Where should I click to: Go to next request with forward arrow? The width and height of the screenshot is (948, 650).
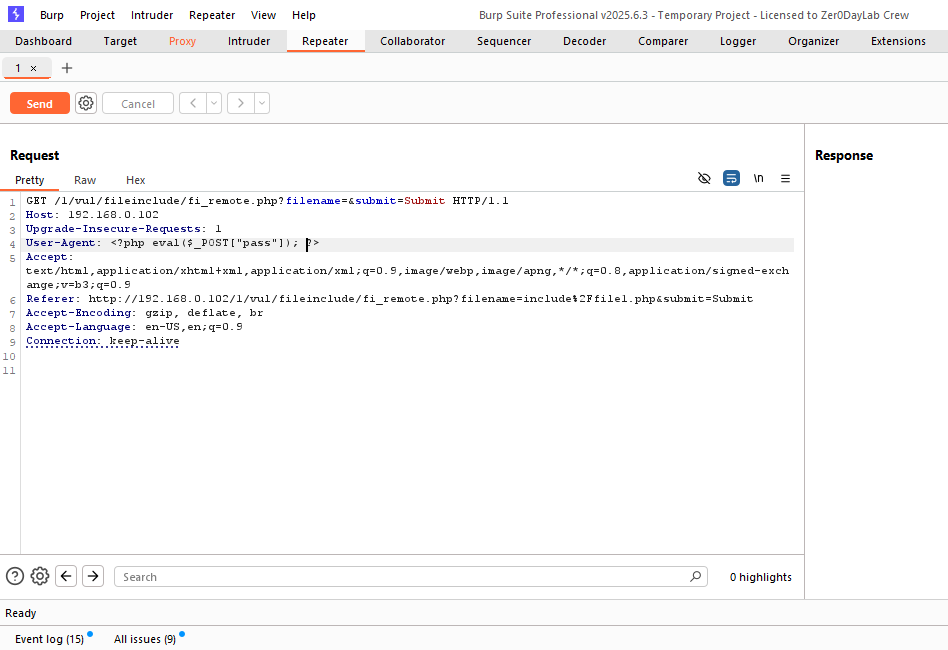pyautogui.click(x=241, y=103)
